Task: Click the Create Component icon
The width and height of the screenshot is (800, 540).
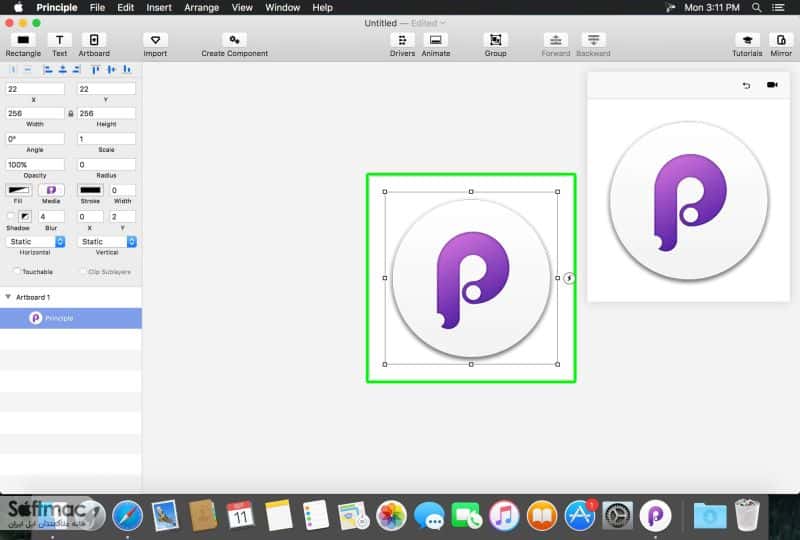Action: click(x=234, y=40)
